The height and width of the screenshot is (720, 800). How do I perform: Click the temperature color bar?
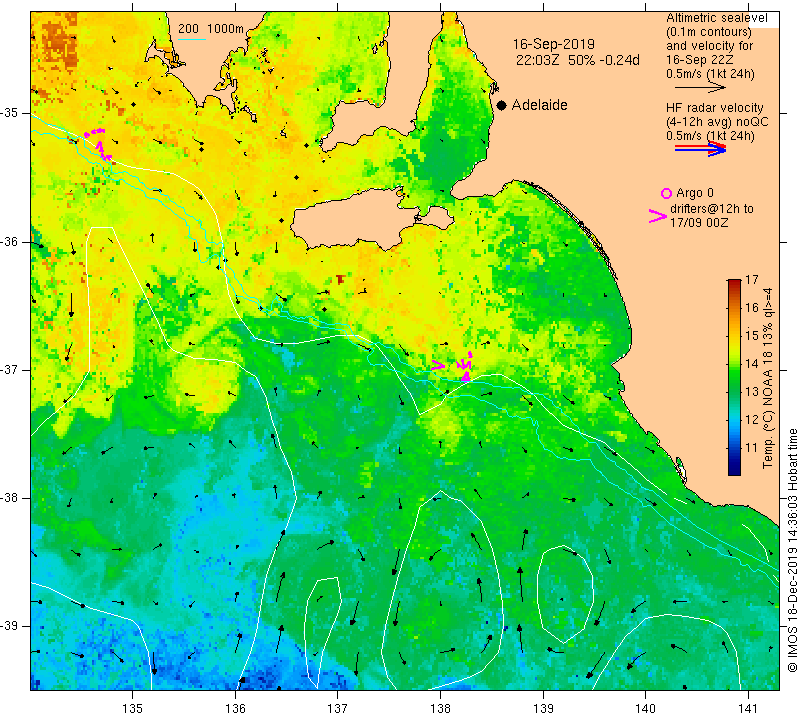[x=734, y=378]
